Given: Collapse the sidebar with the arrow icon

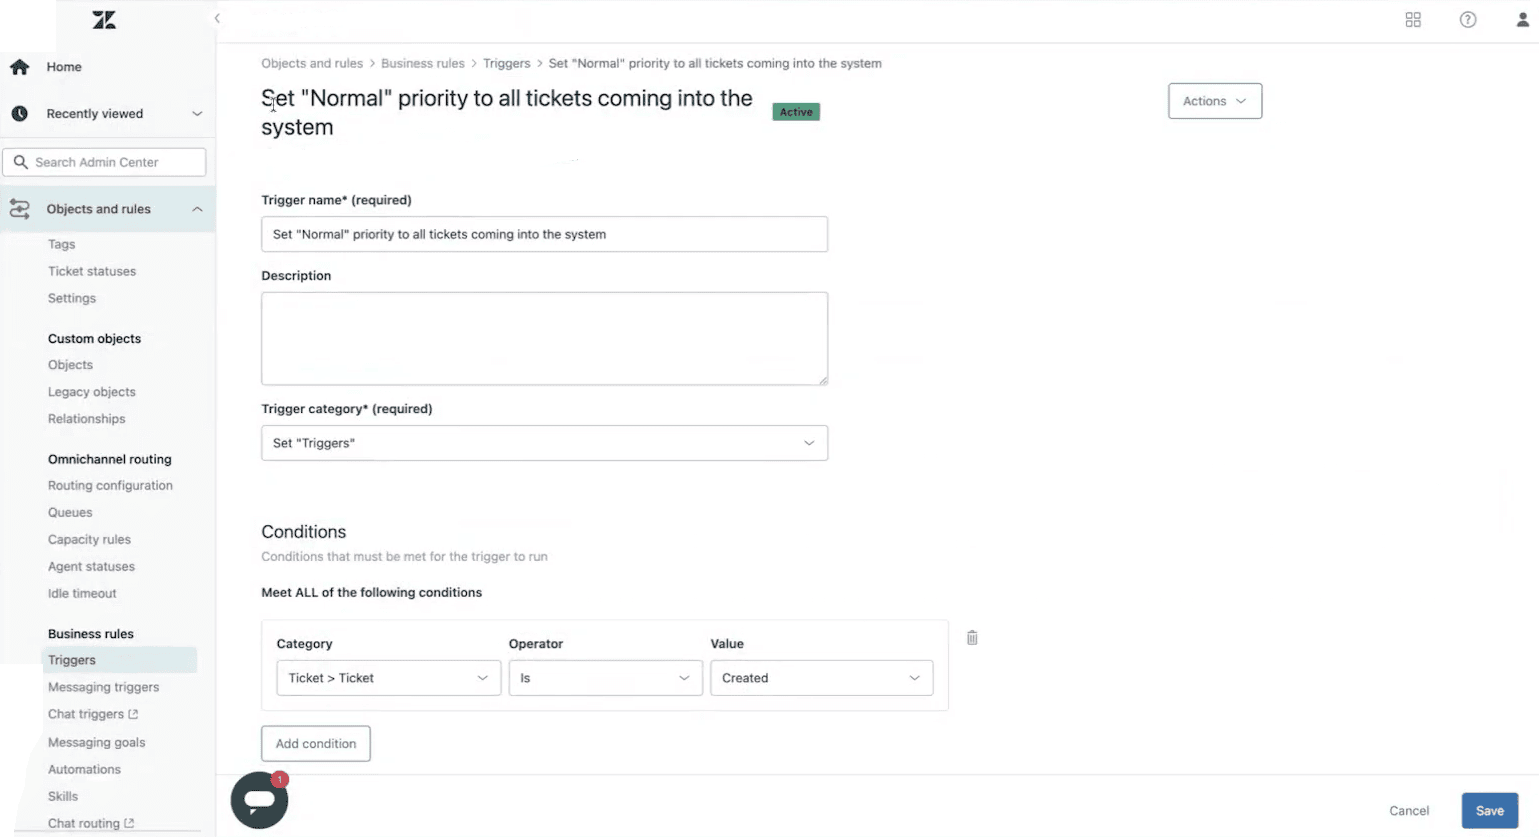Looking at the screenshot, I should 217,19.
